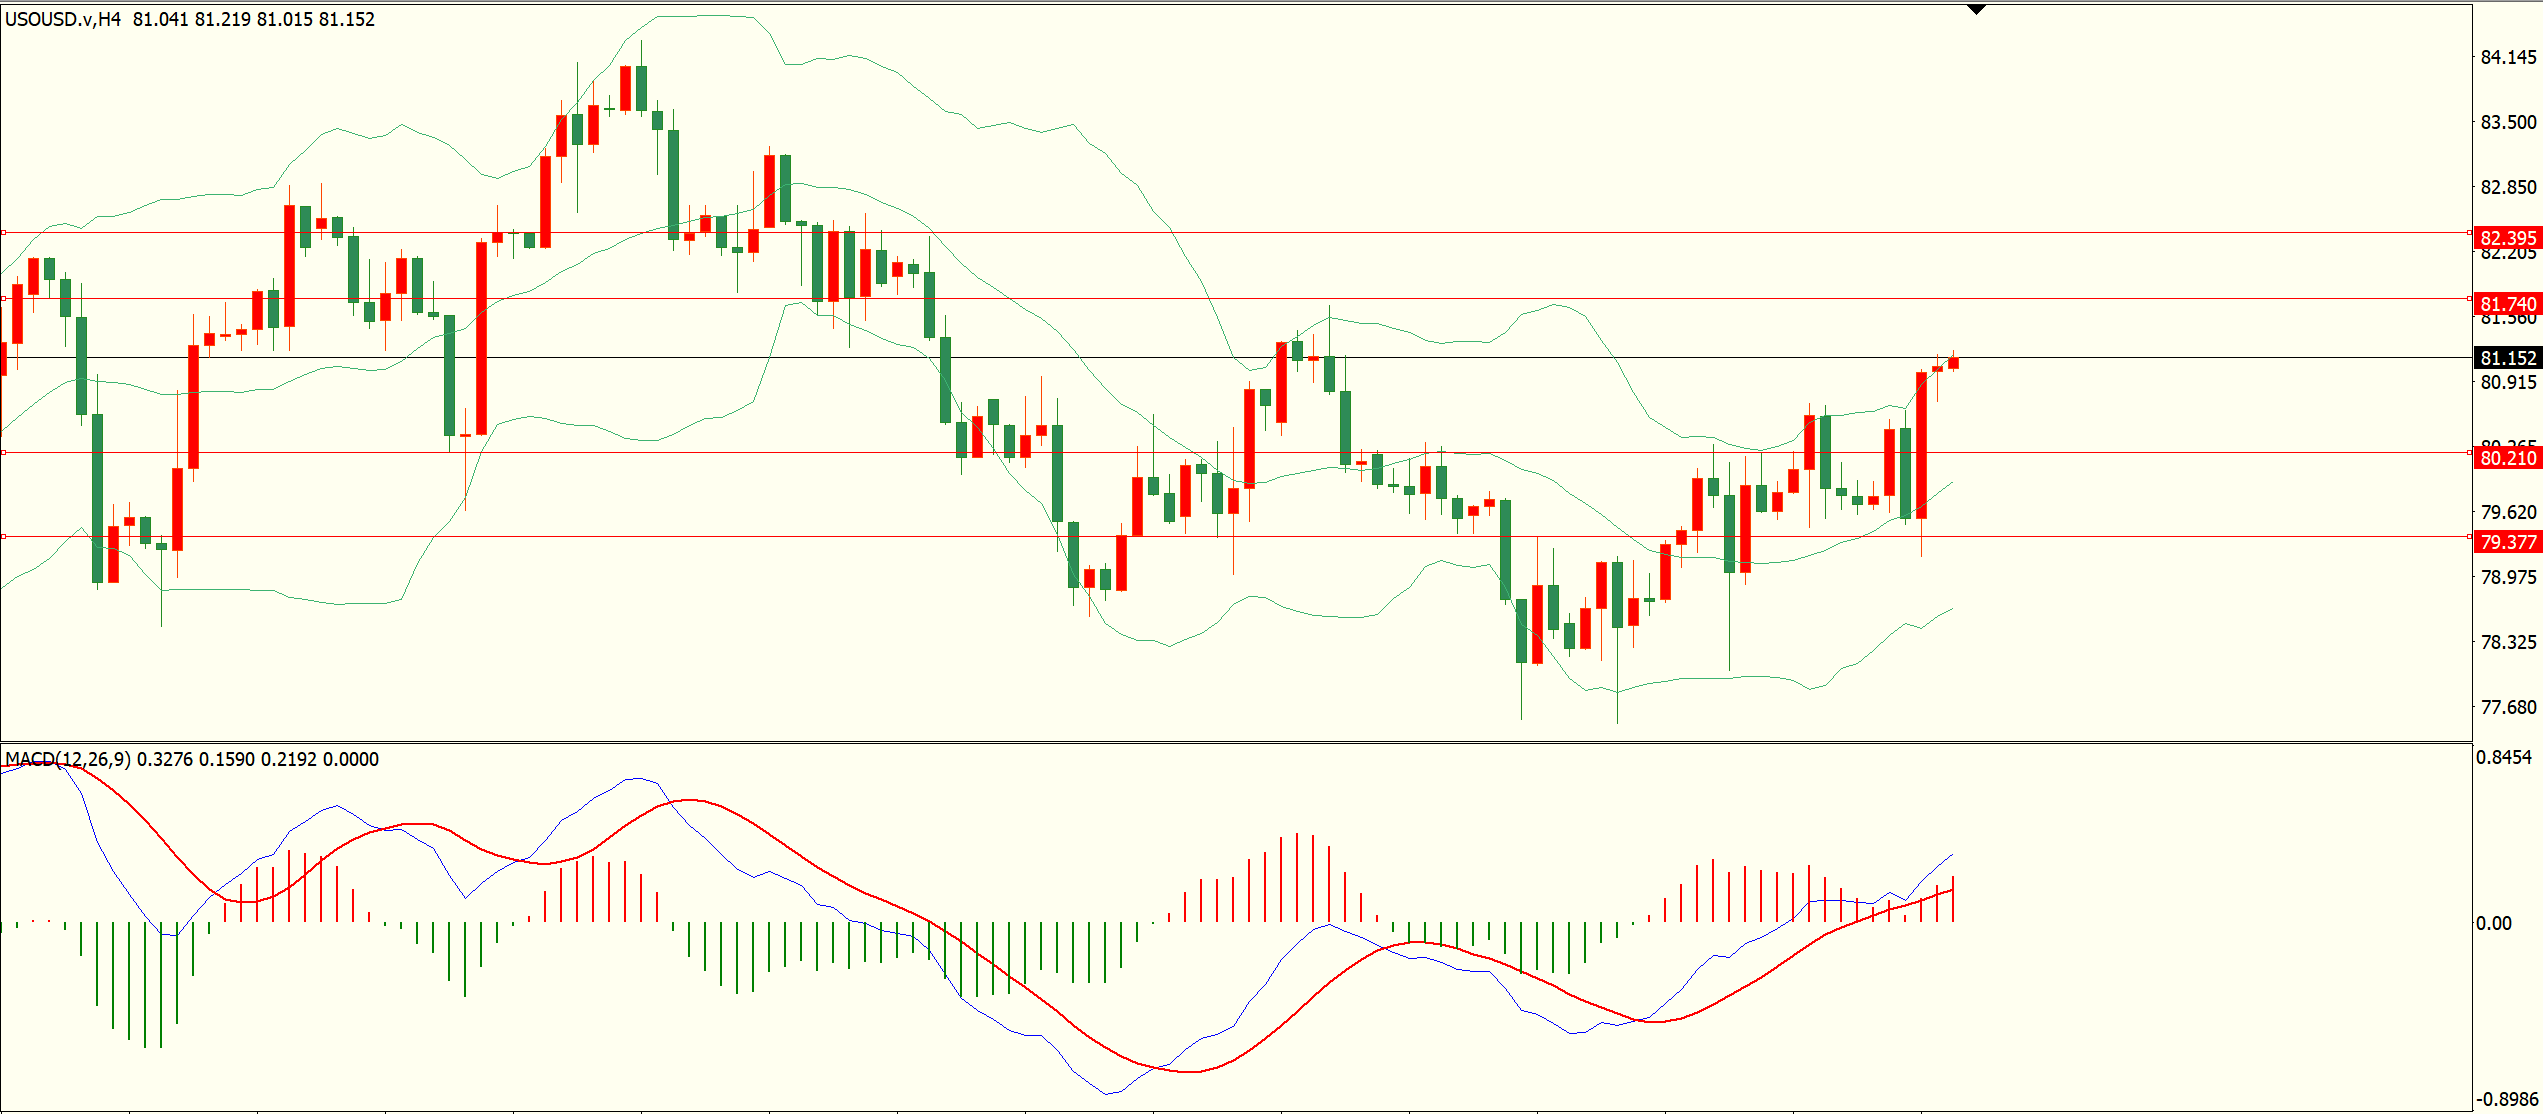Click the USOUSD.v,H4 chart title text

(63, 19)
